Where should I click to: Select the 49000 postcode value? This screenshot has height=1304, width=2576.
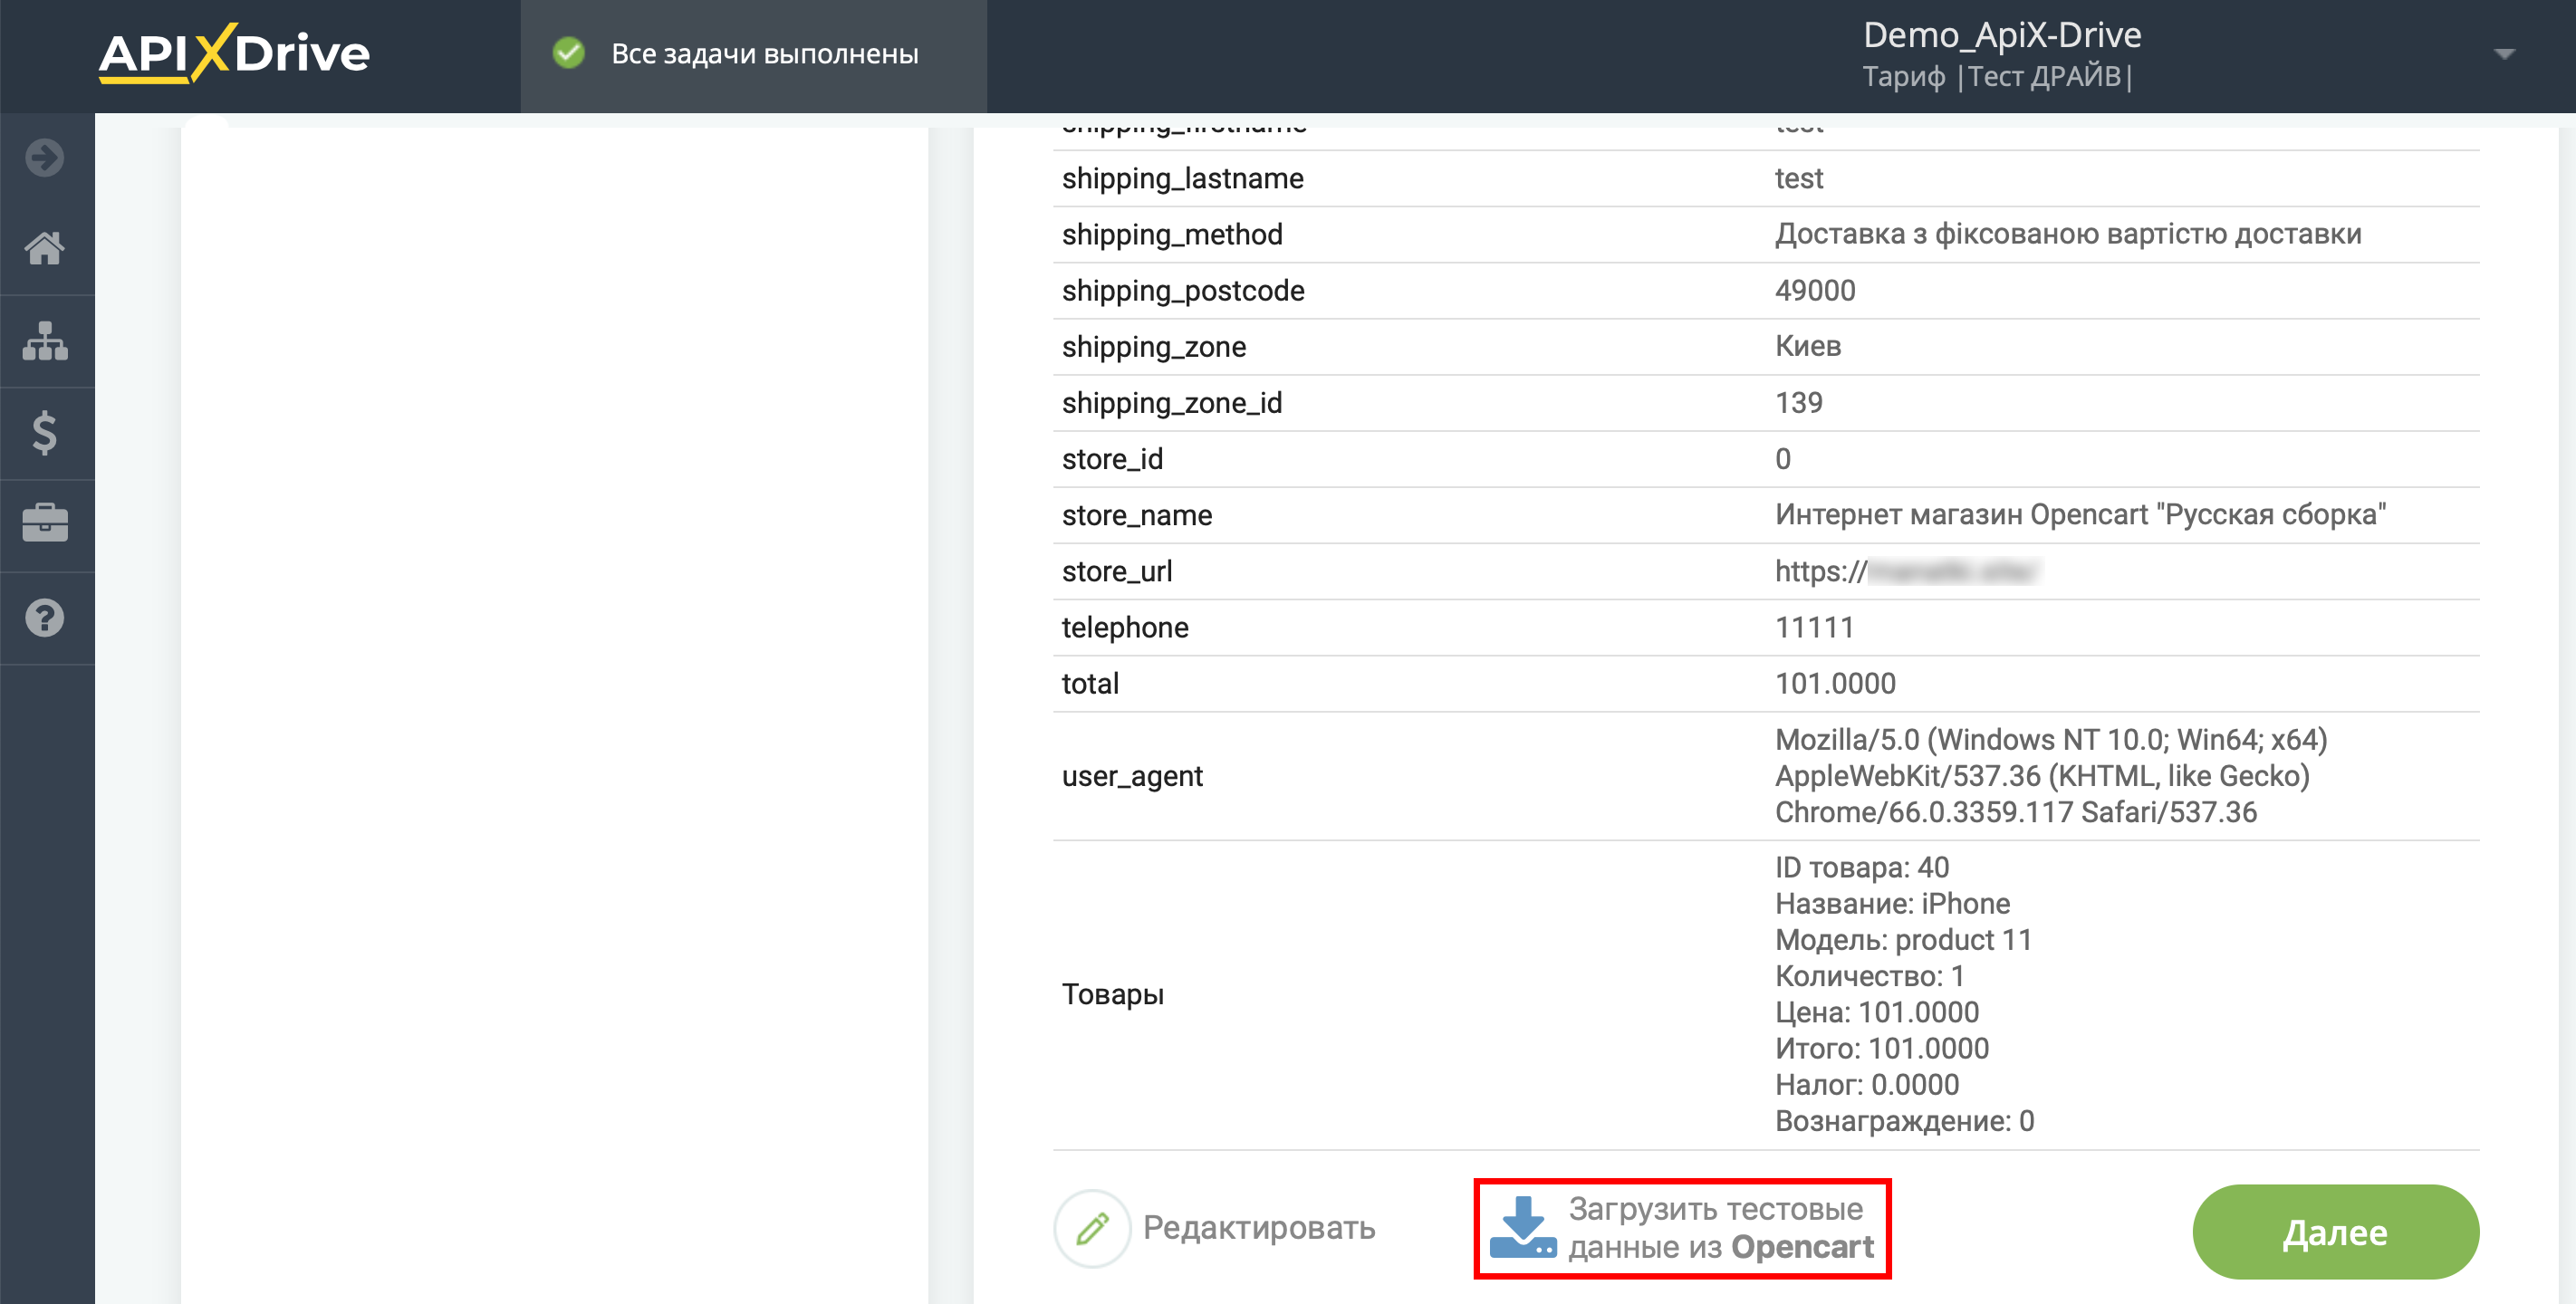point(1815,291)
